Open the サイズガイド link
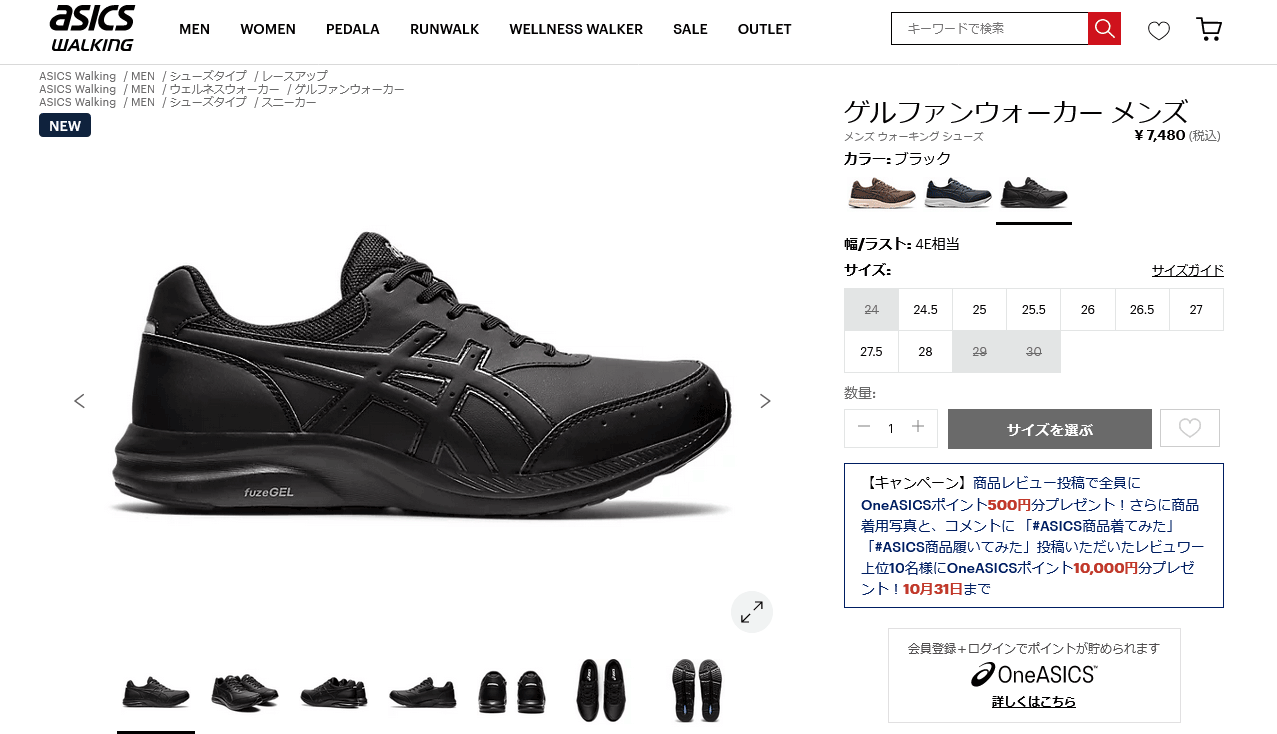The image size is (1277, 734). [x=1187, y=270]
